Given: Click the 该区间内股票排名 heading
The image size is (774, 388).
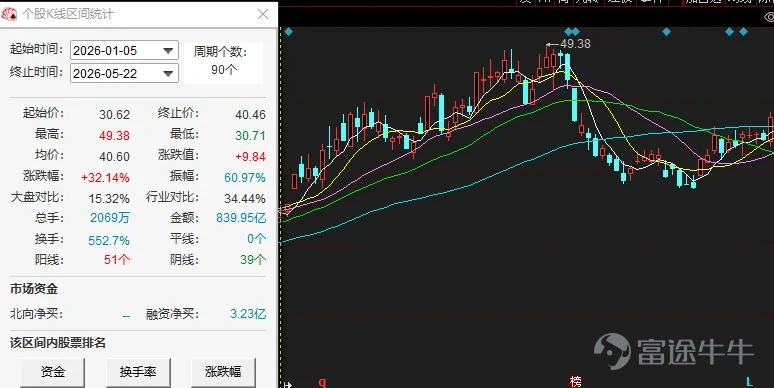Looking at the screenshot, I should pos(58,343).
